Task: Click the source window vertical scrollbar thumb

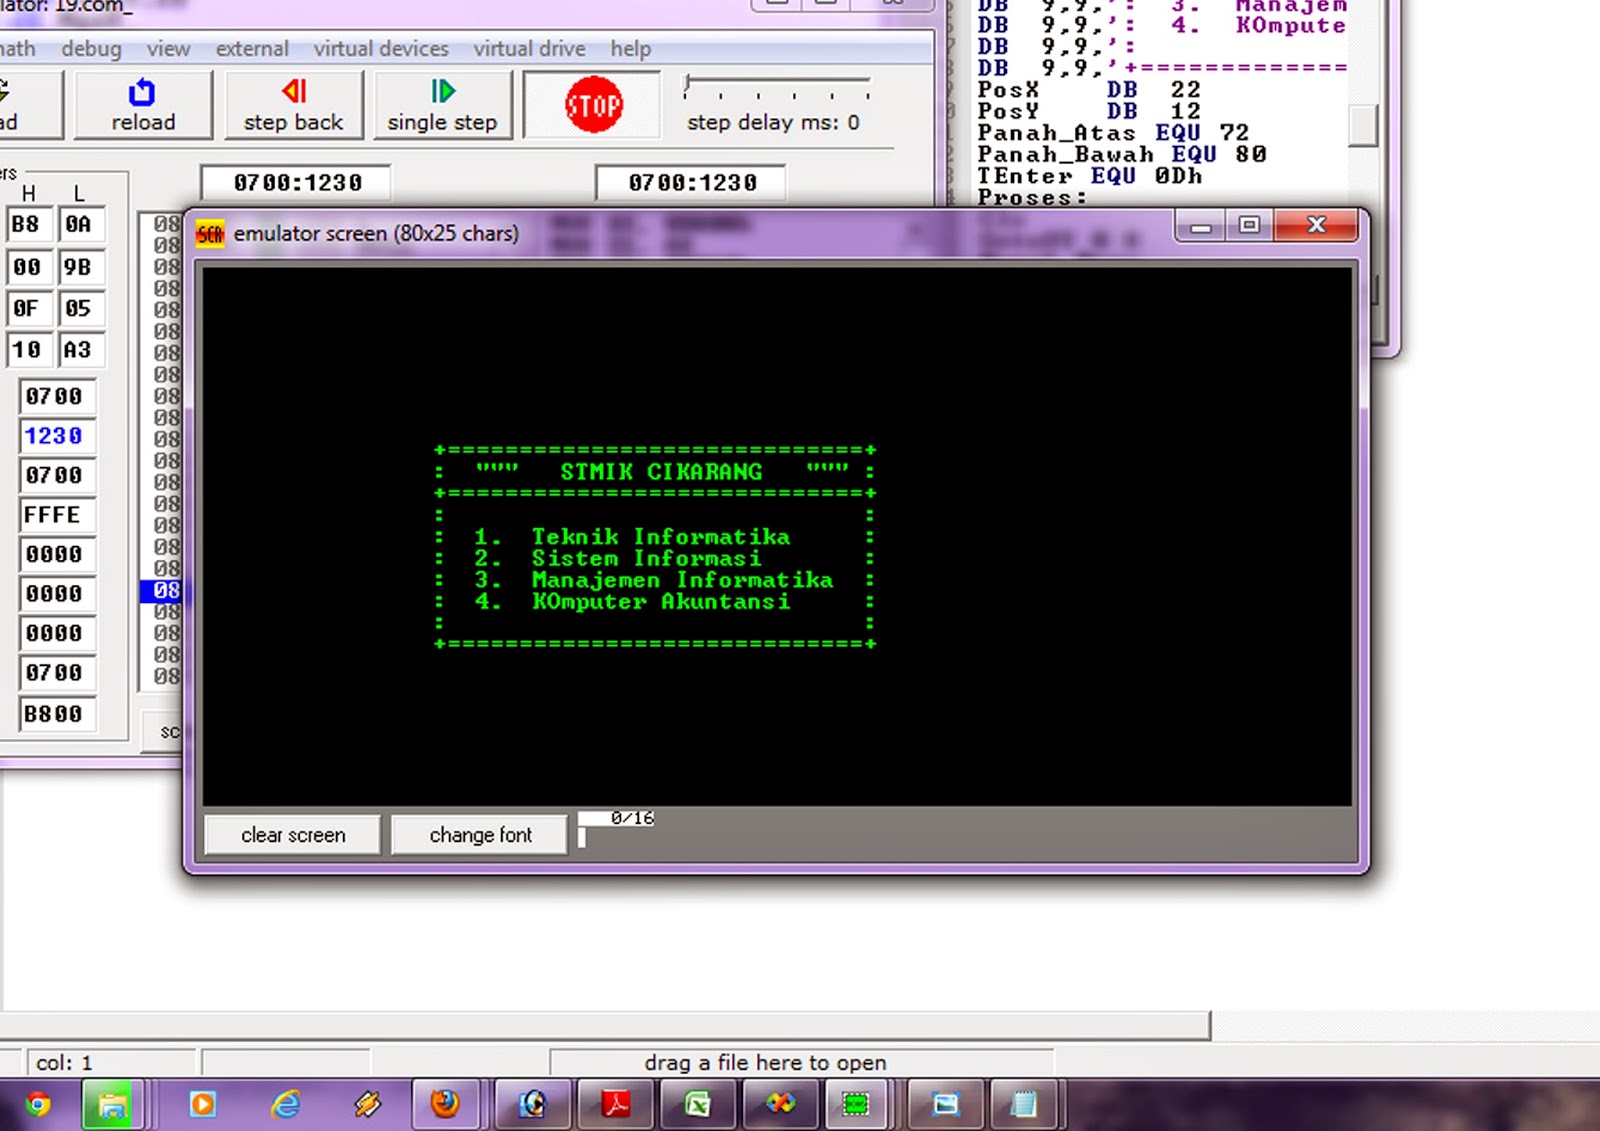Action: click(1362, 126)
